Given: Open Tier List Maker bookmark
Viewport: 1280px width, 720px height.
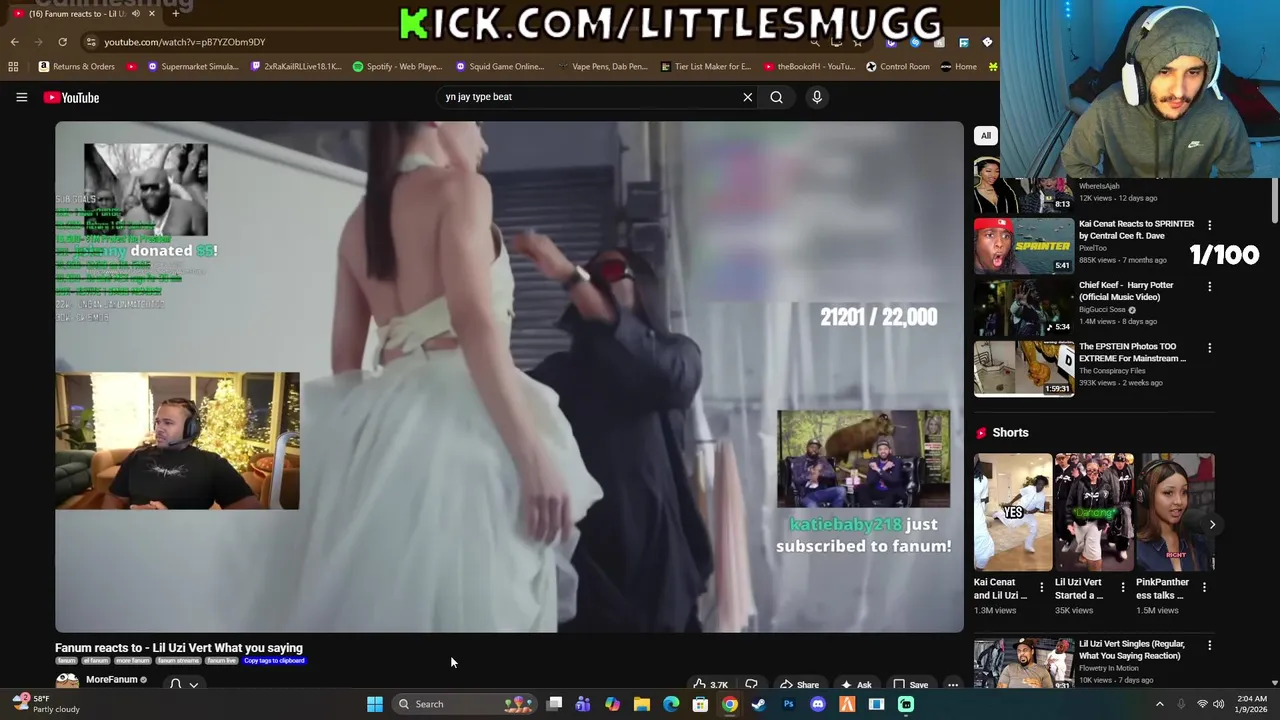Looking at the screenshot, I should (x=706, y=67).
